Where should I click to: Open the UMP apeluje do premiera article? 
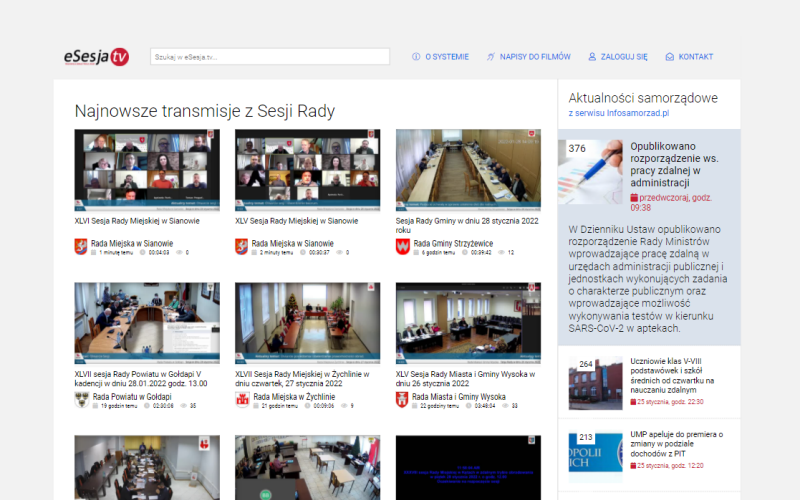coord(671,442)
